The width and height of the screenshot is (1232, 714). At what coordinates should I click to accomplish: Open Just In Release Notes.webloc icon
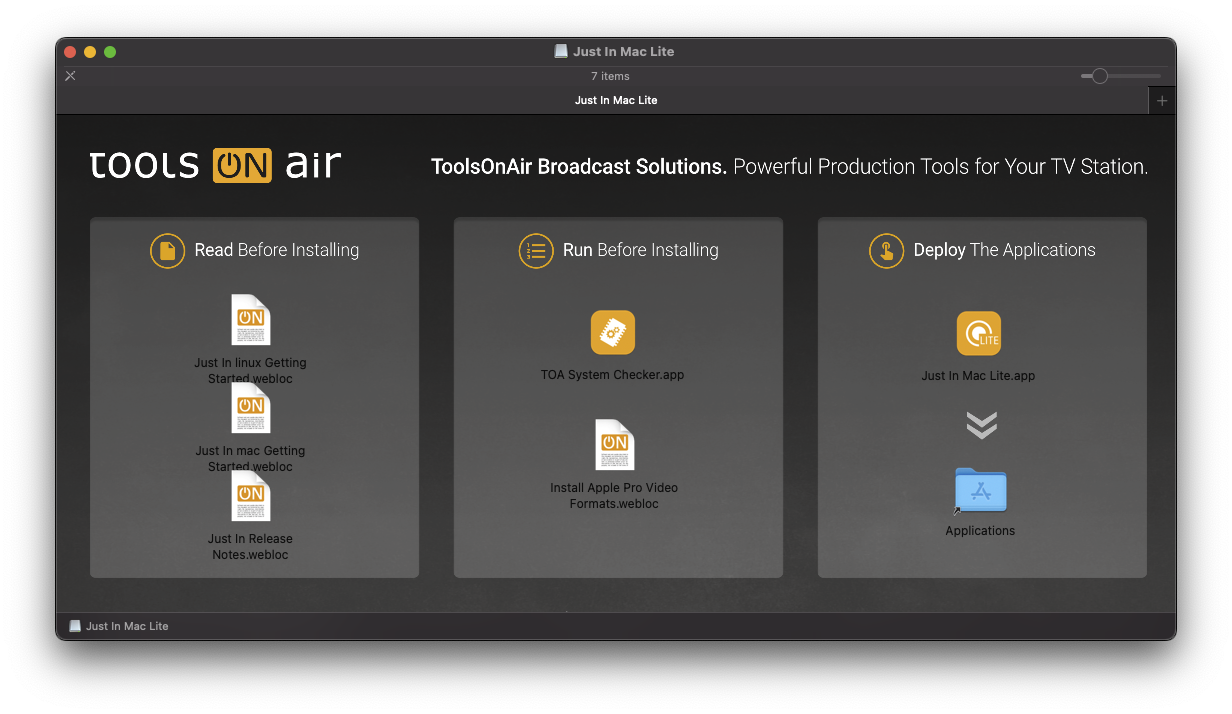coord(250,496)
